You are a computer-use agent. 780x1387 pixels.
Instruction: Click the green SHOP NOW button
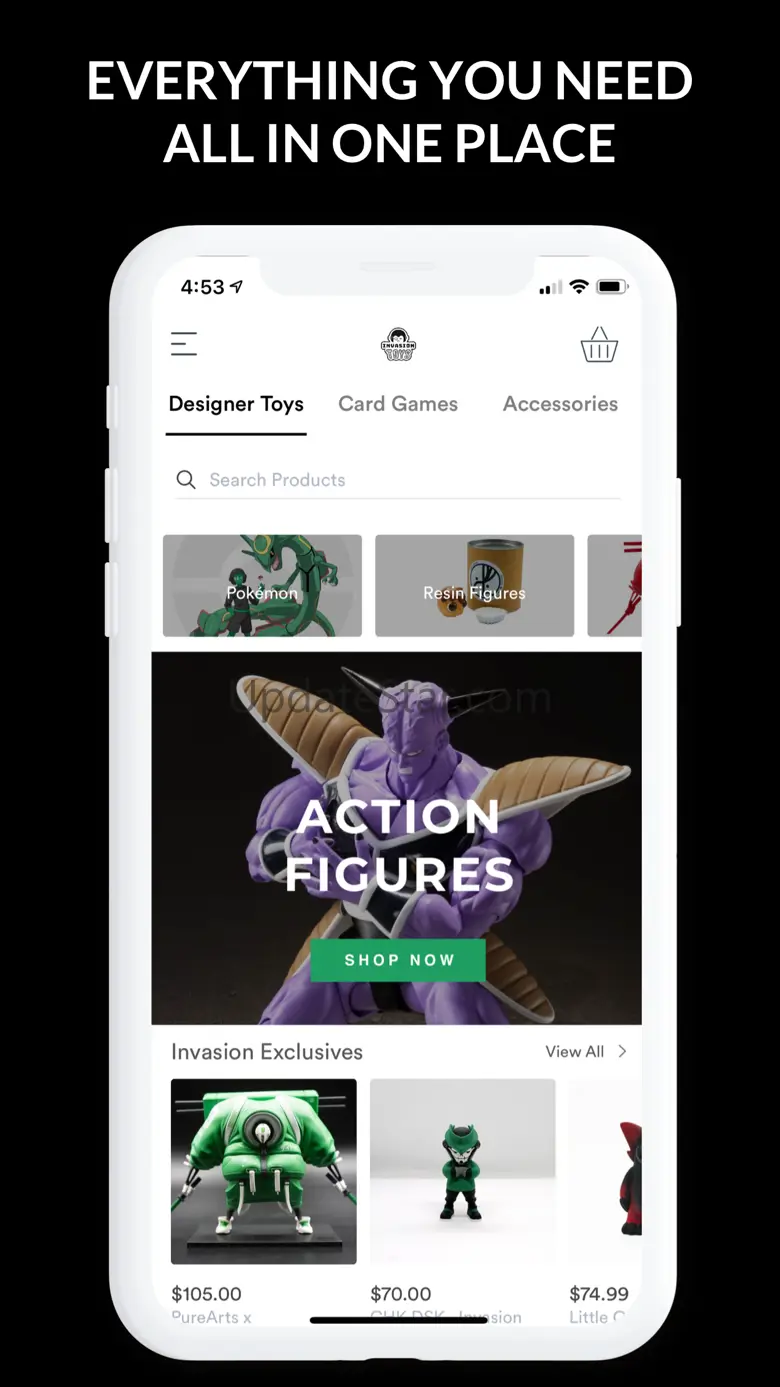tap(398, 960)
